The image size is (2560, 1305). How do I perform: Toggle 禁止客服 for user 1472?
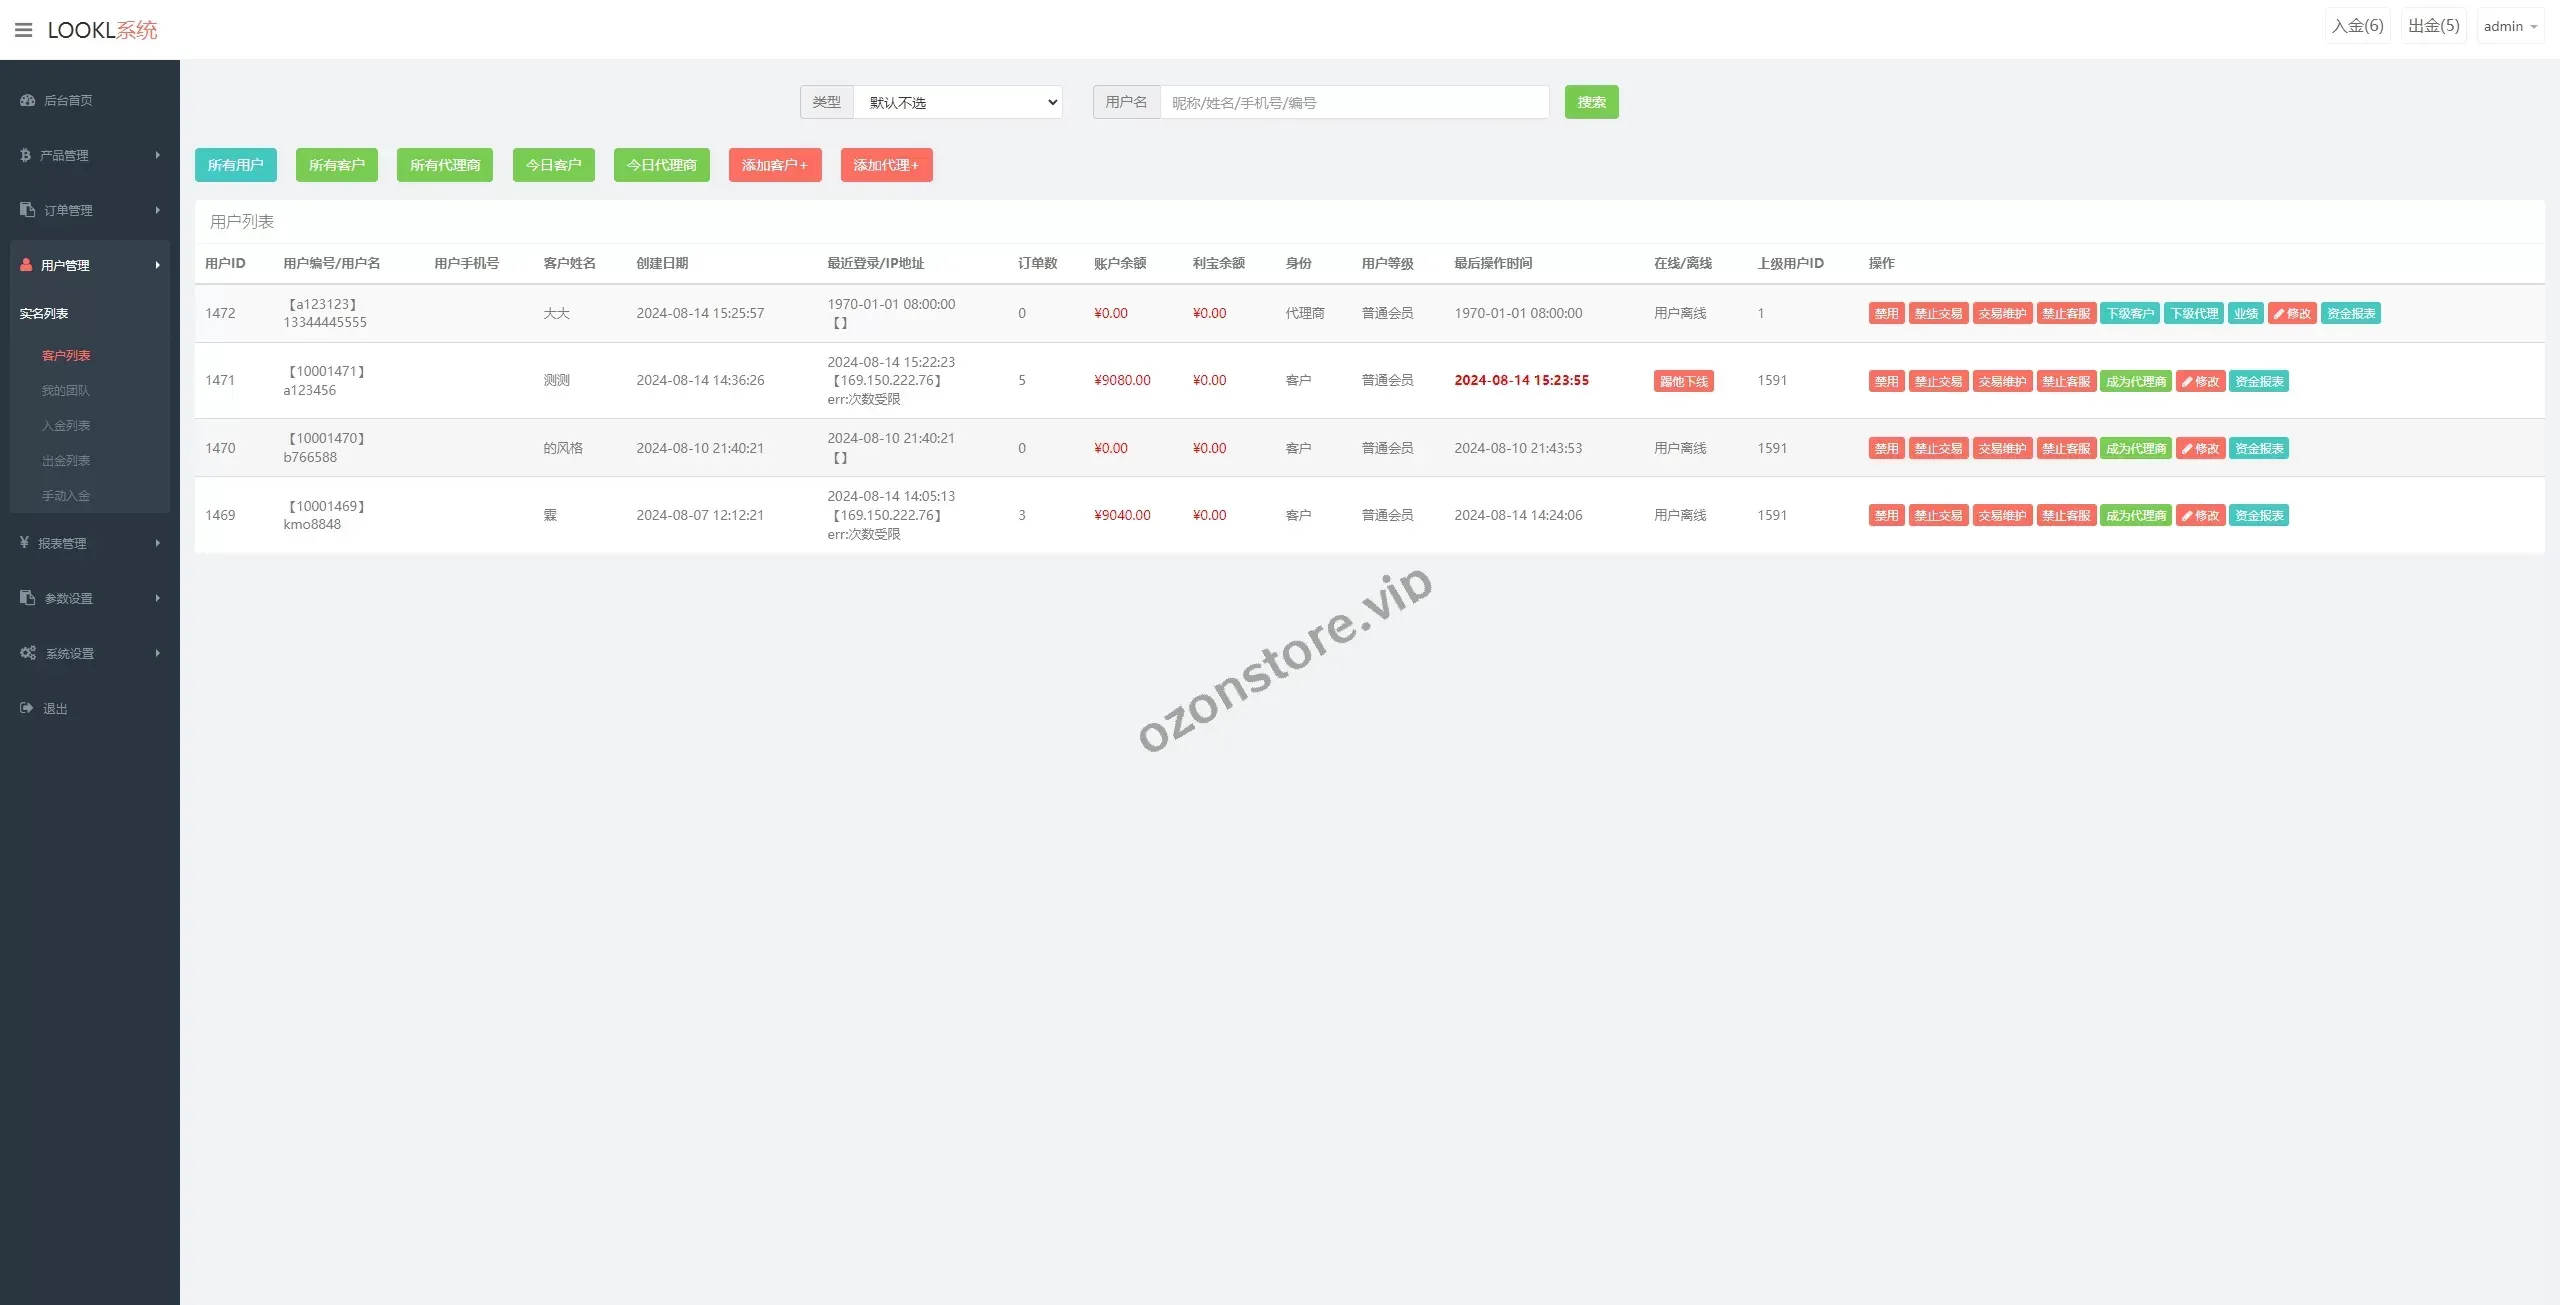(2066, 313)
